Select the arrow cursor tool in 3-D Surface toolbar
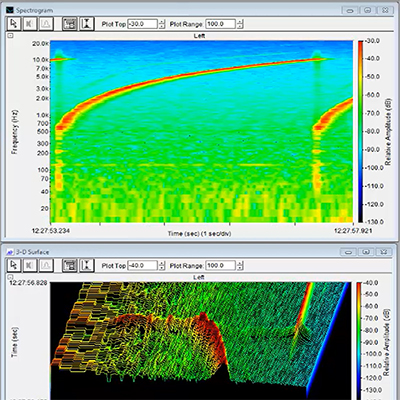The width and height of the screenshot is (400, 400). tap(14, 265)
